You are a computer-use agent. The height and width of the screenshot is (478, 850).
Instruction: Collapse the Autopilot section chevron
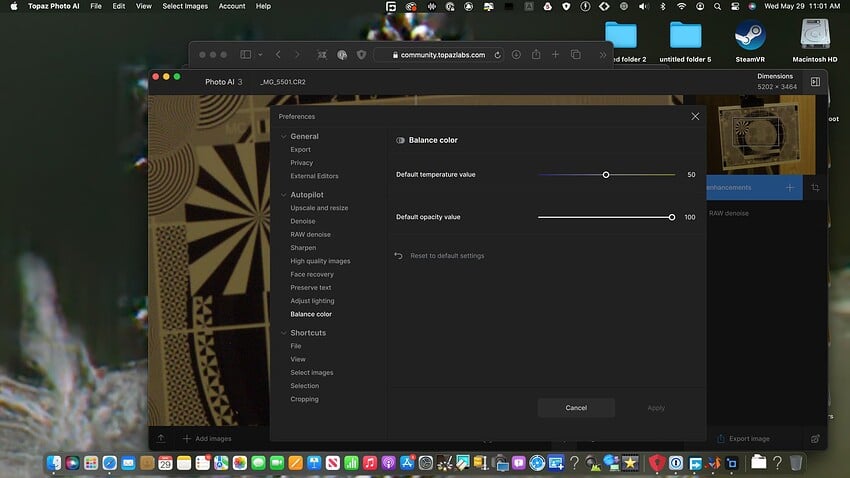point(284,195)
